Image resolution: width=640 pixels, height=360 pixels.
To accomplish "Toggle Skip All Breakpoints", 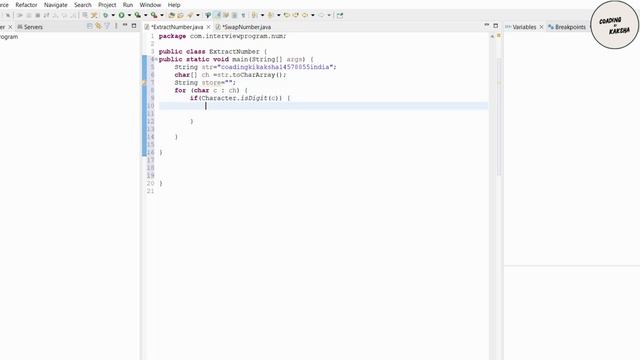I will (8, 15).
